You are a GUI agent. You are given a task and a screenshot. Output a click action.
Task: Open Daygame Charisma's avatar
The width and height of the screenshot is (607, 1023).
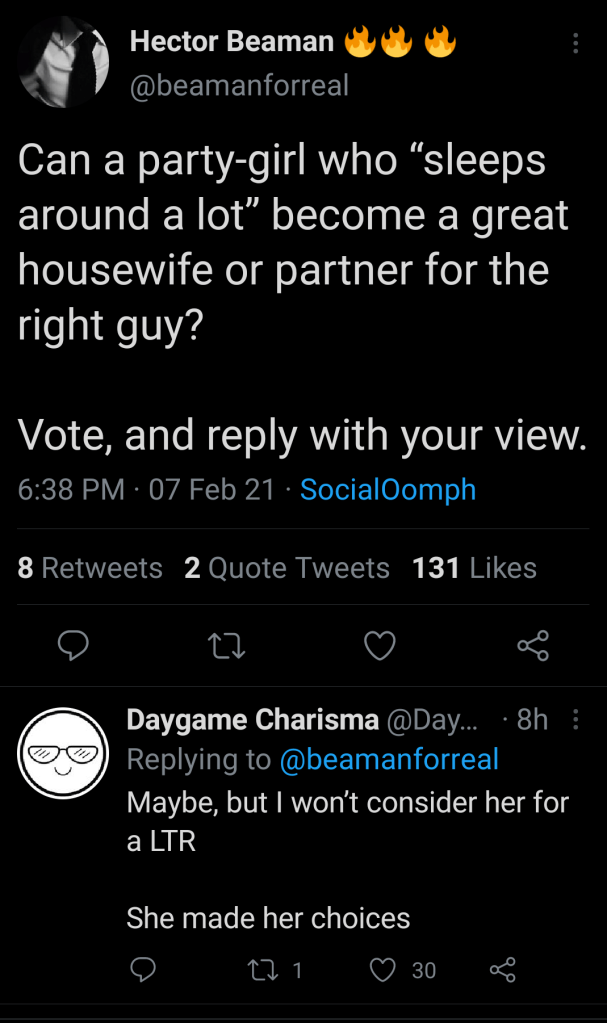pyautogui.click(x=65, y=752)
